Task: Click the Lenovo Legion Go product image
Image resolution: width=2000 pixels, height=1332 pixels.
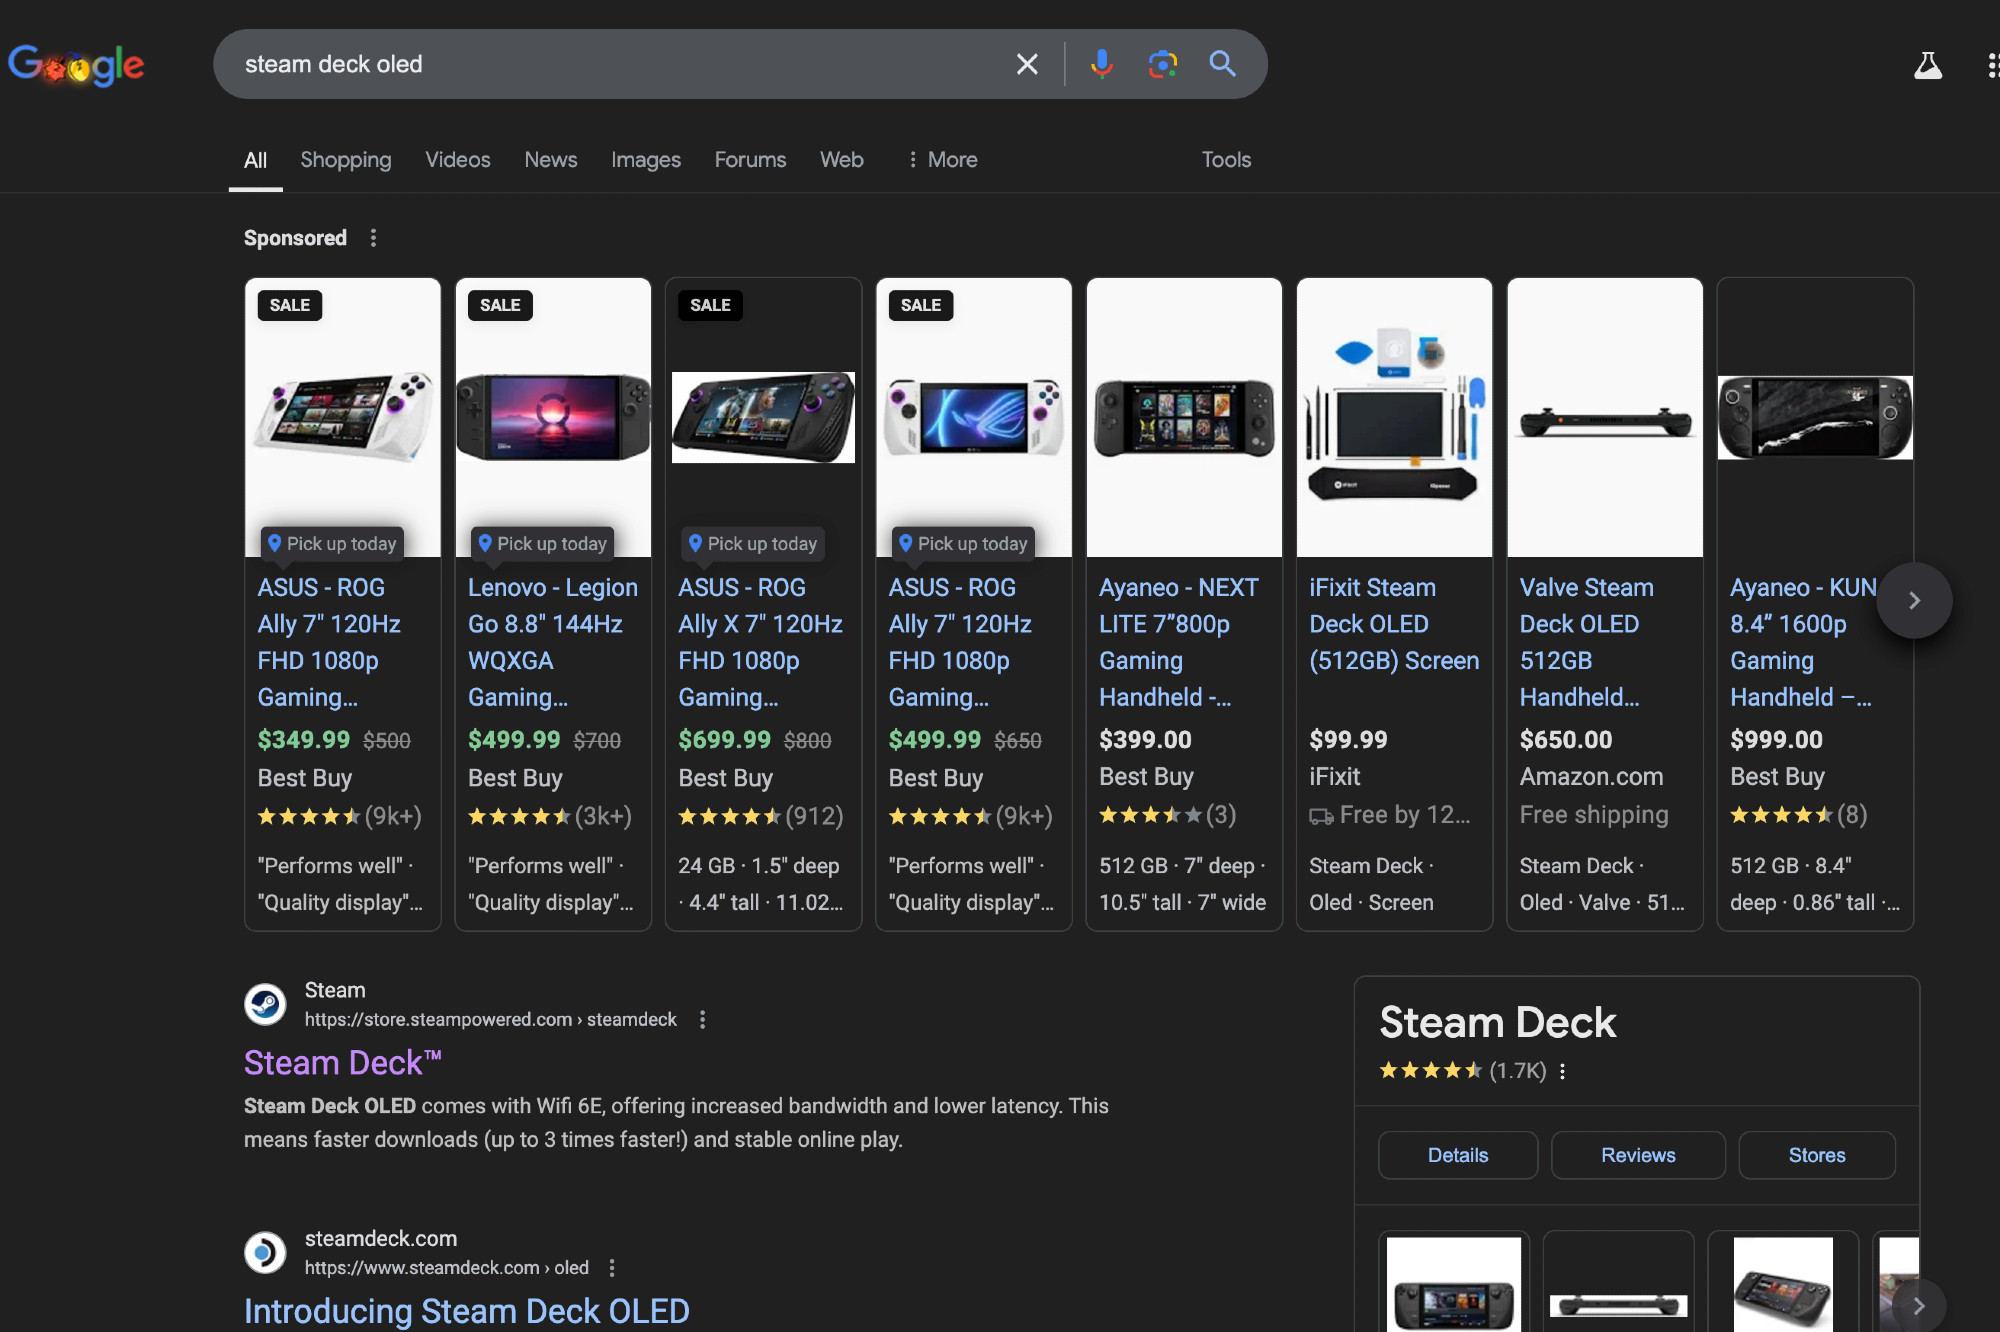Action: point(553,417)
